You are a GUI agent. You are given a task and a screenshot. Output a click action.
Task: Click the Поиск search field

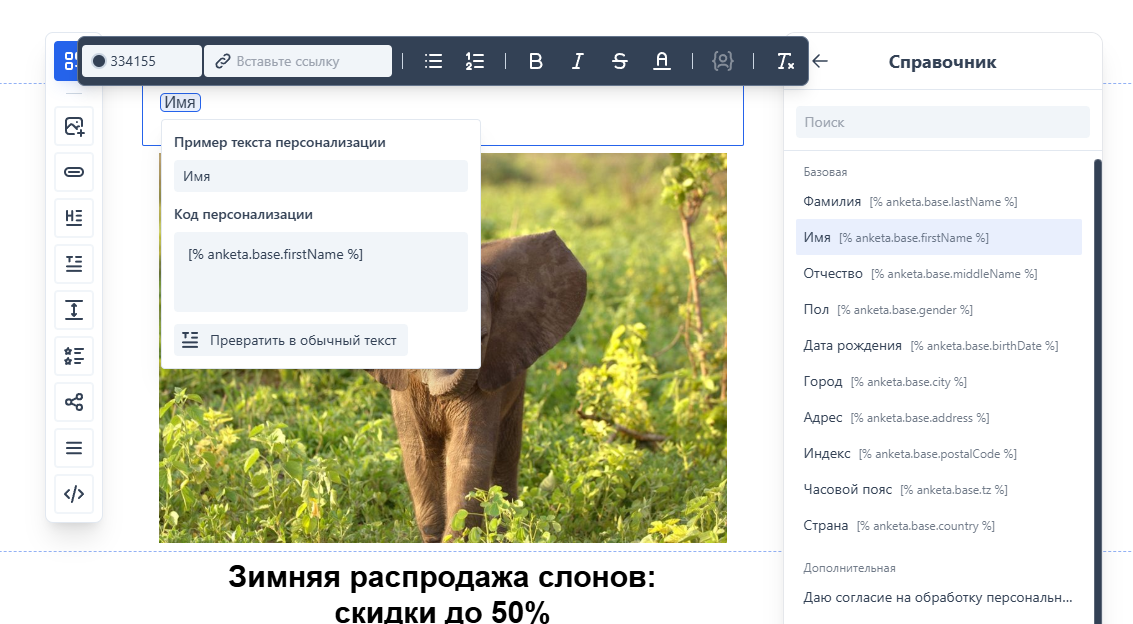pos(942,122)
